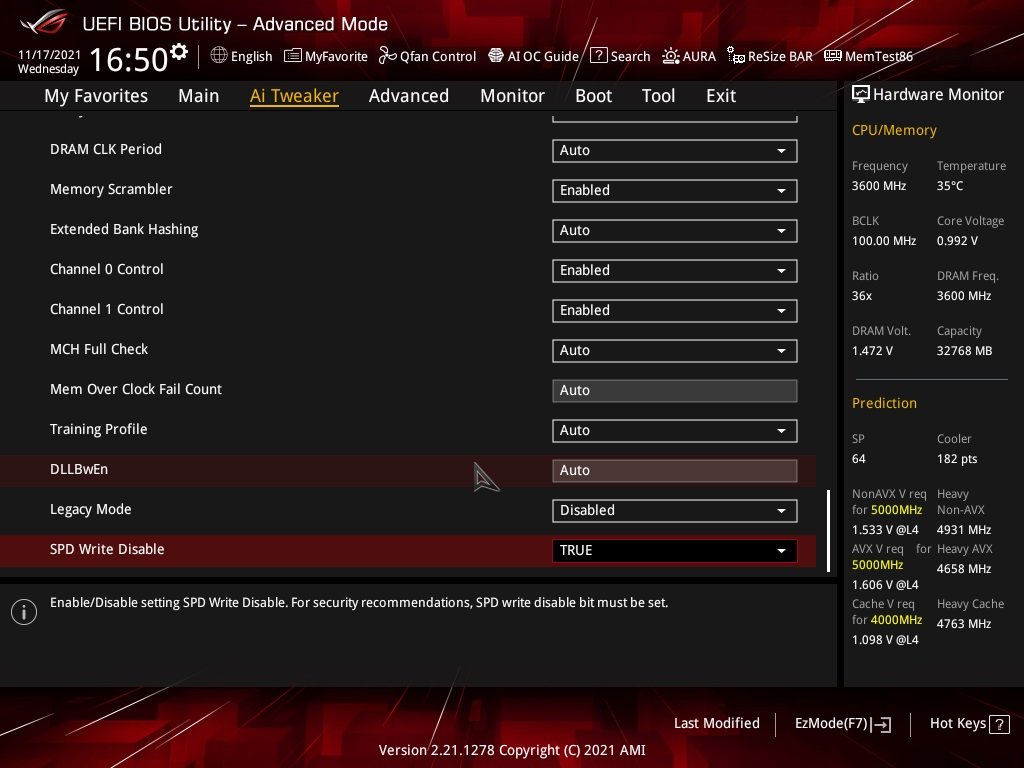Open AURA lighting icon
Screen dimensions: 1024x768
(671, 56)
